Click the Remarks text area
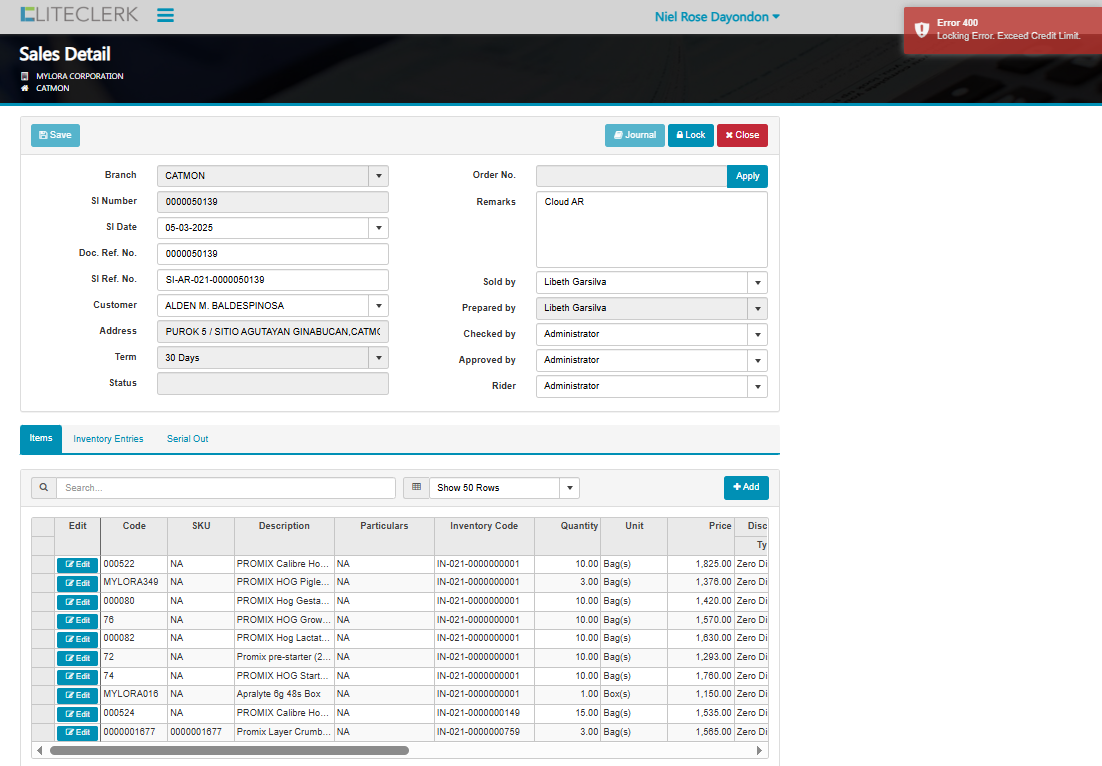The height and width of the screenshot is (766, 1102). (651, 230)
